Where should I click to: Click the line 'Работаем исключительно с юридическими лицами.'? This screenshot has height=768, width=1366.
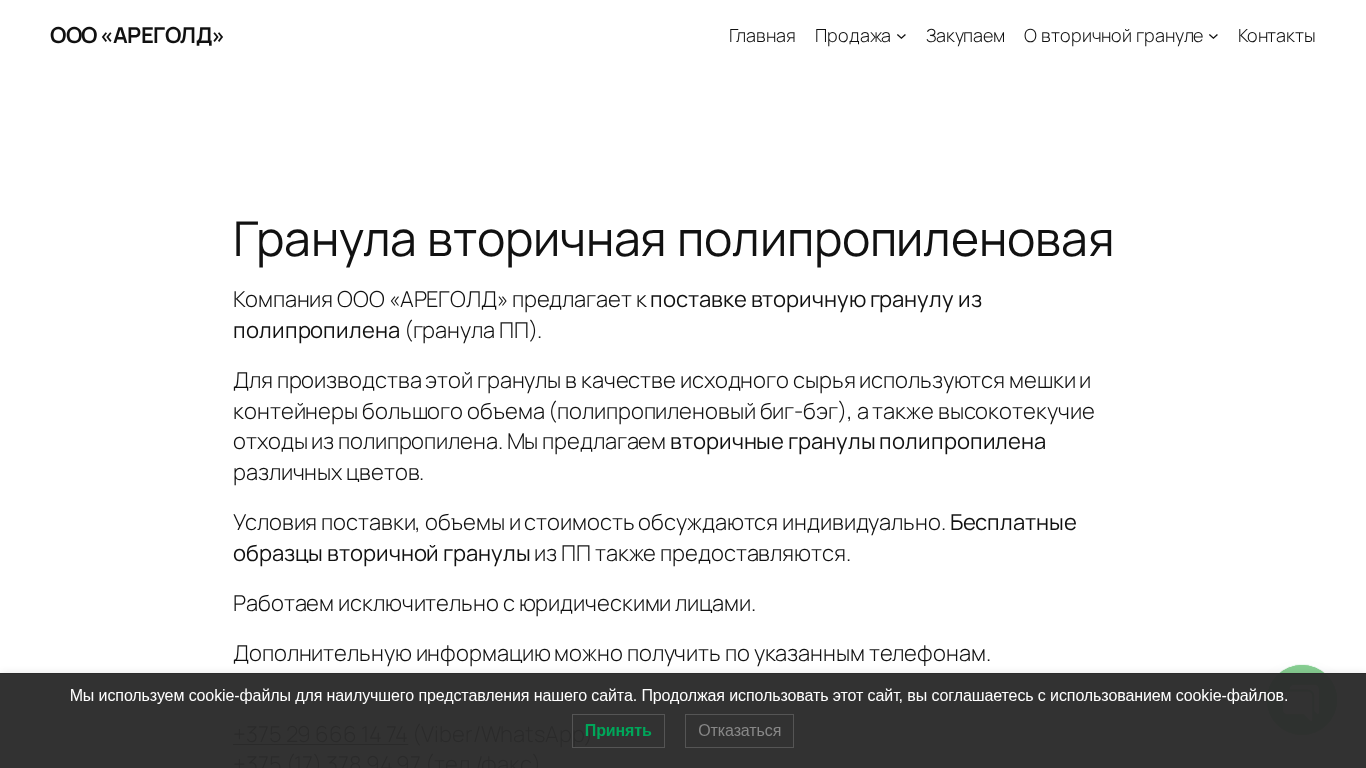(494, 603)
